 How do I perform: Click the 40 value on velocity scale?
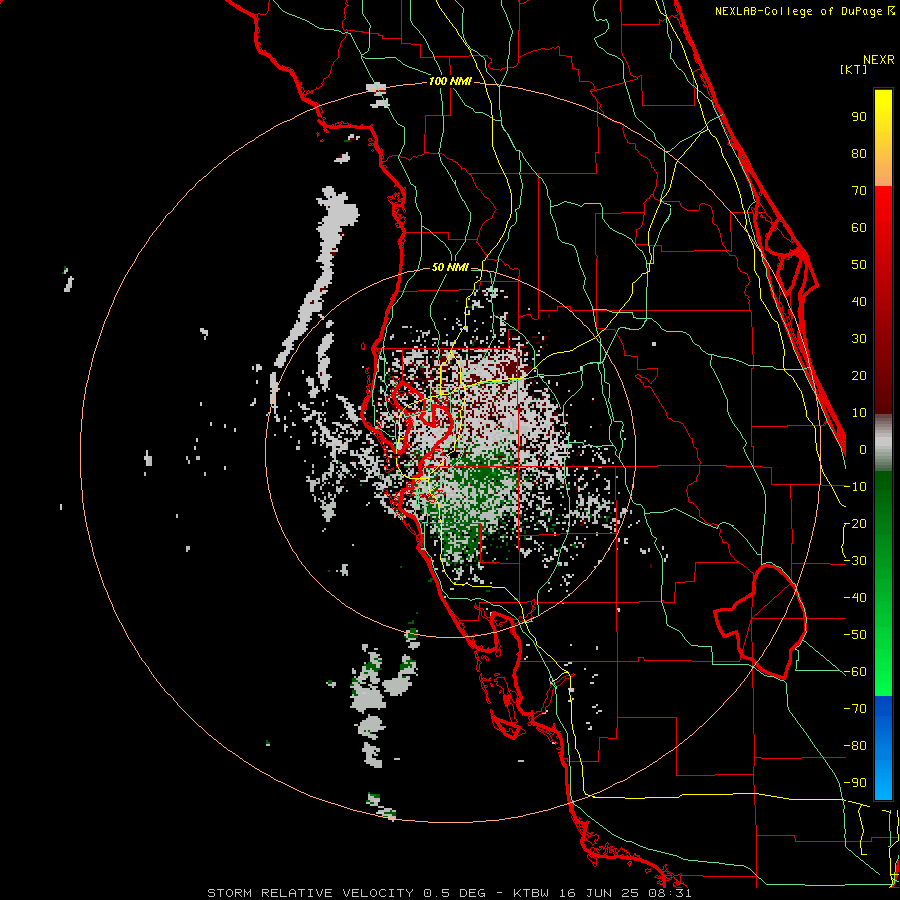coord(859,302)
